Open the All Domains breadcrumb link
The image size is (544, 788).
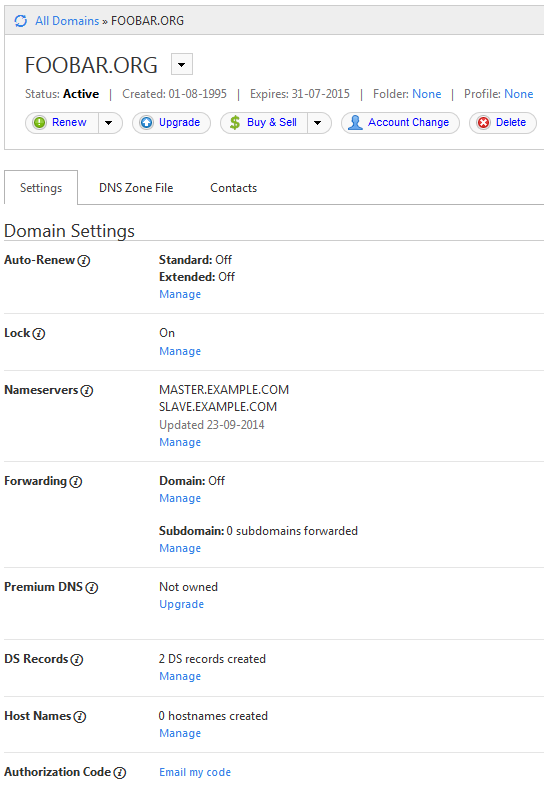[67, 21]
